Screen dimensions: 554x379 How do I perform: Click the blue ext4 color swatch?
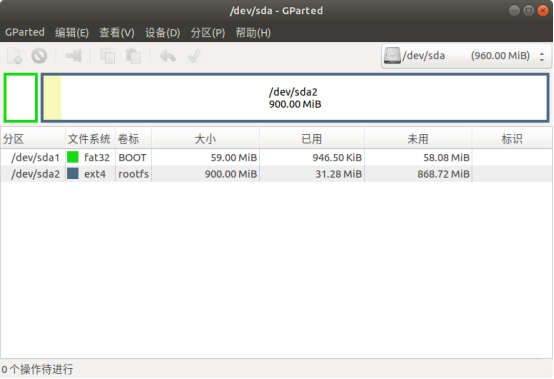(x=73, y=173)
